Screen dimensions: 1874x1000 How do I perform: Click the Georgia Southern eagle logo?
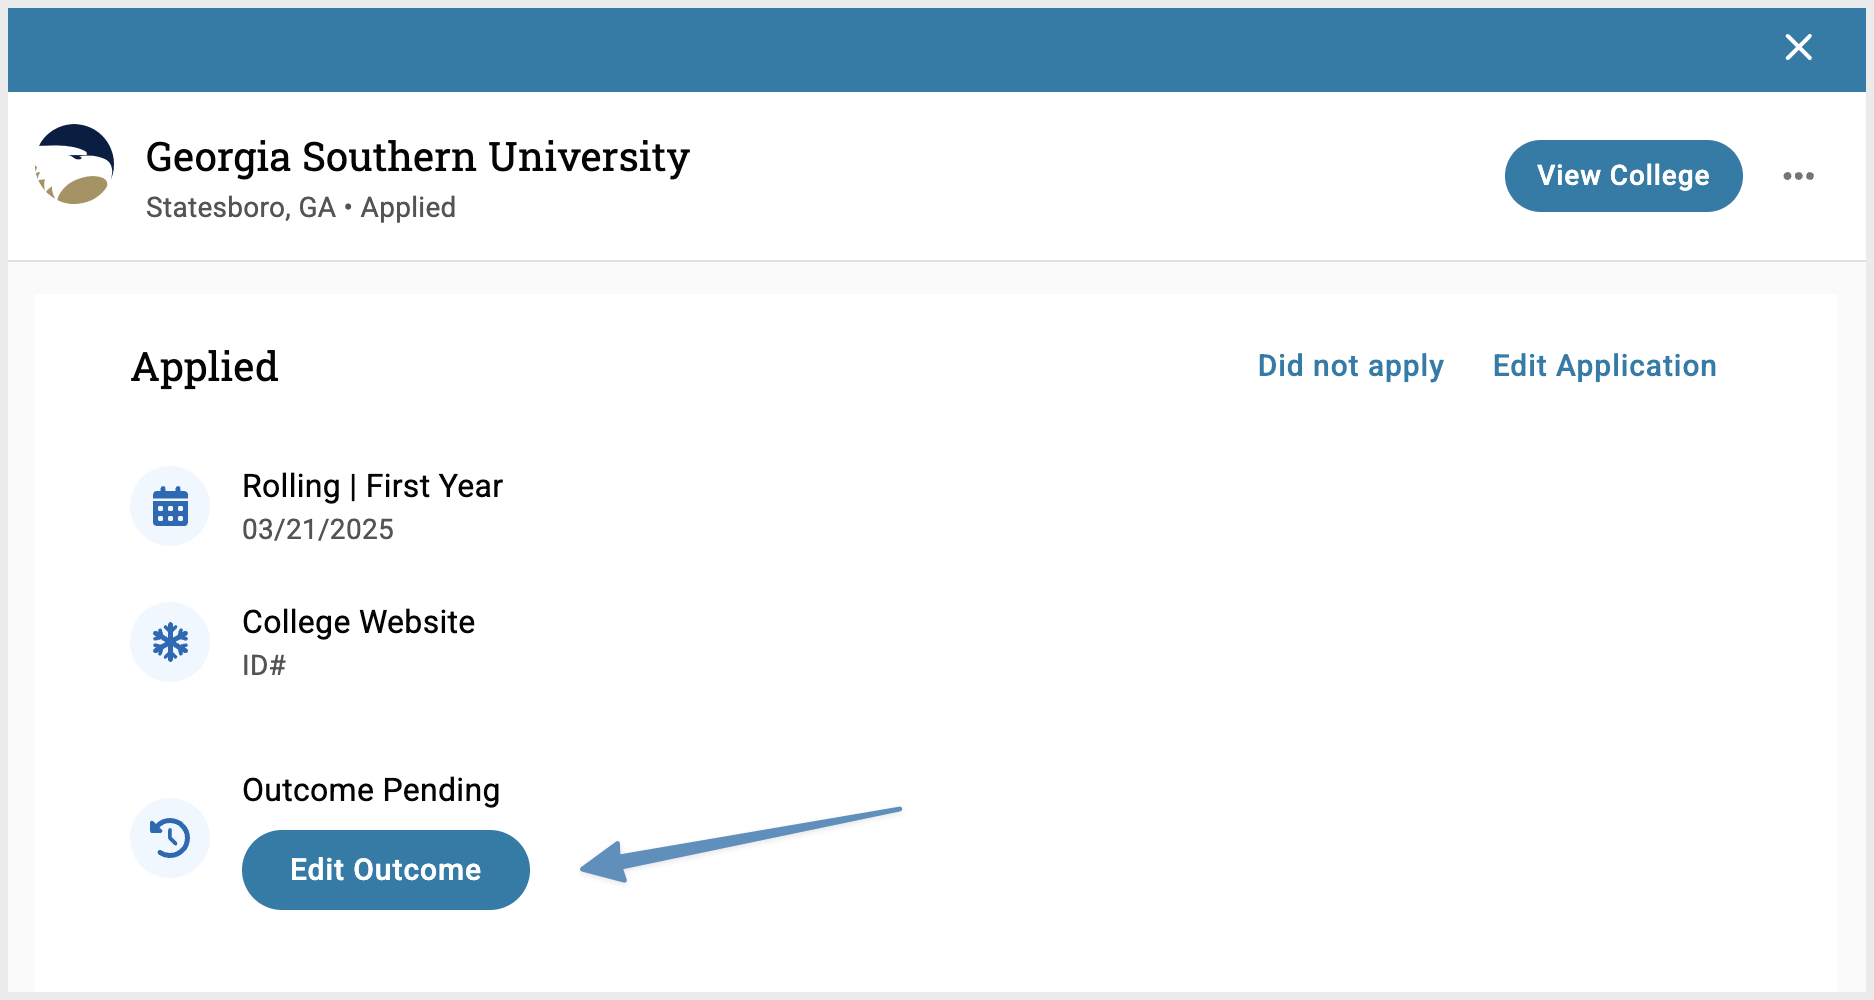[x=75, y=164]
